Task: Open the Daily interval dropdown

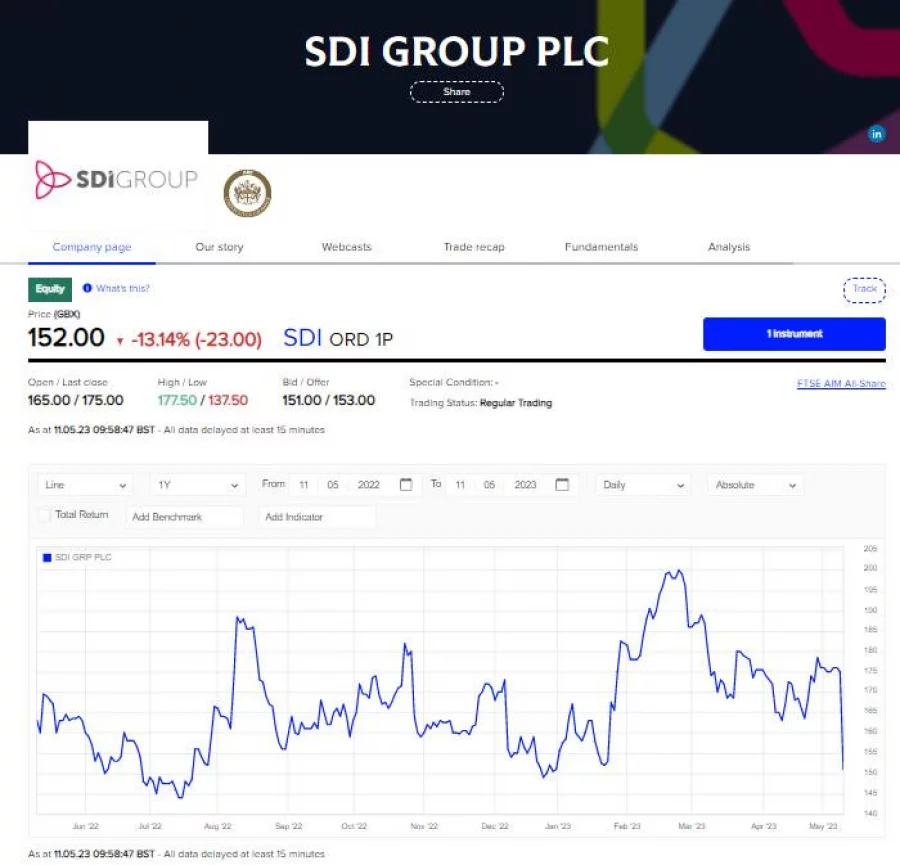Action: pos(643,485)
